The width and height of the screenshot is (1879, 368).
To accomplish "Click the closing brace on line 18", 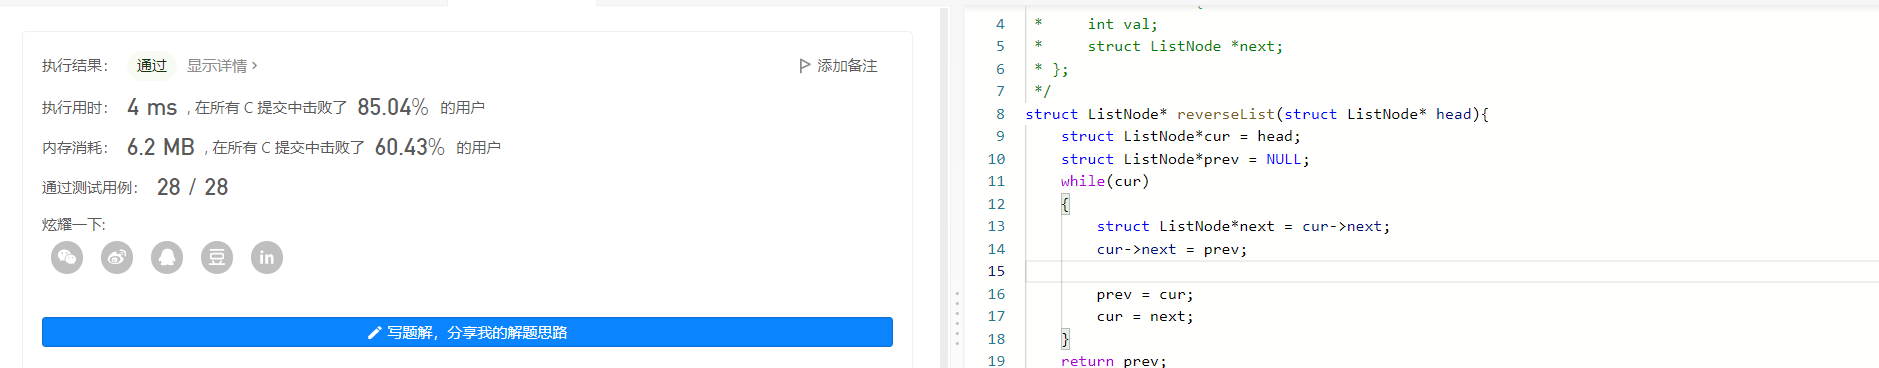I will click(x=1066, y=339).
